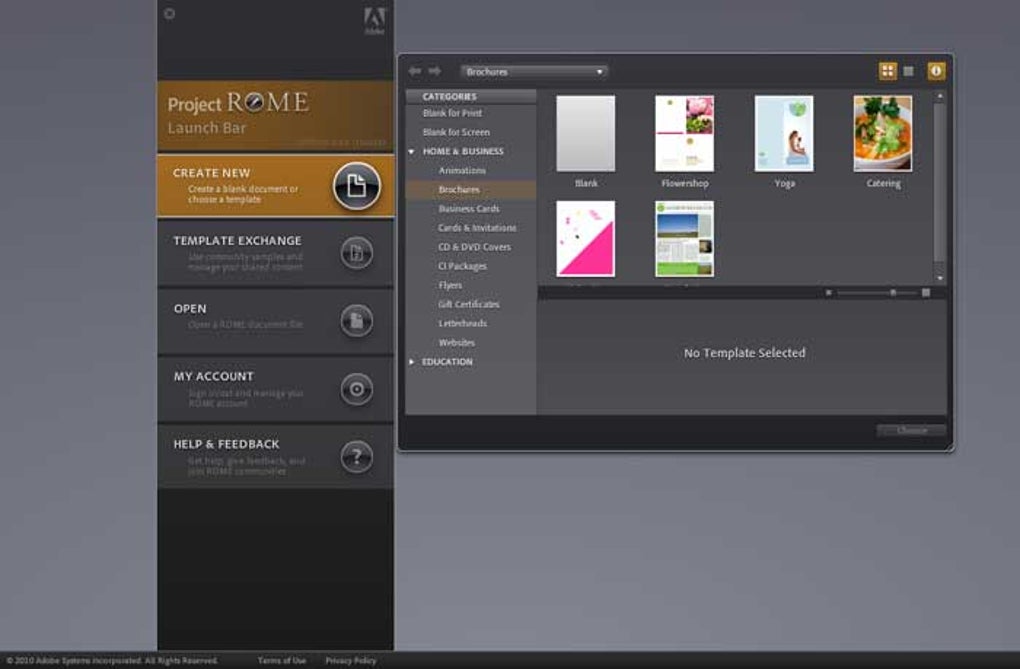Select the Animations category

click(462, 171)
